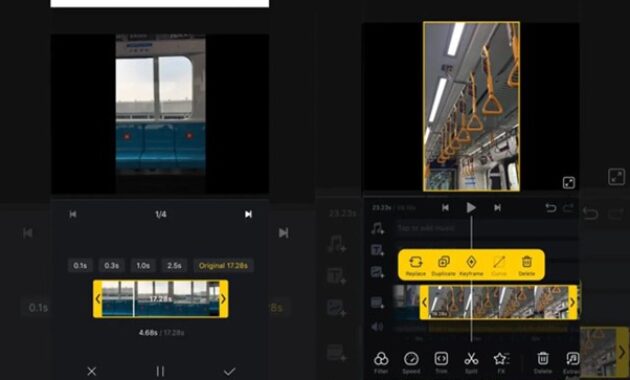The image size is (630, 380).
Task: Select the preceding clip in the timeline
Action: point(406,302)
